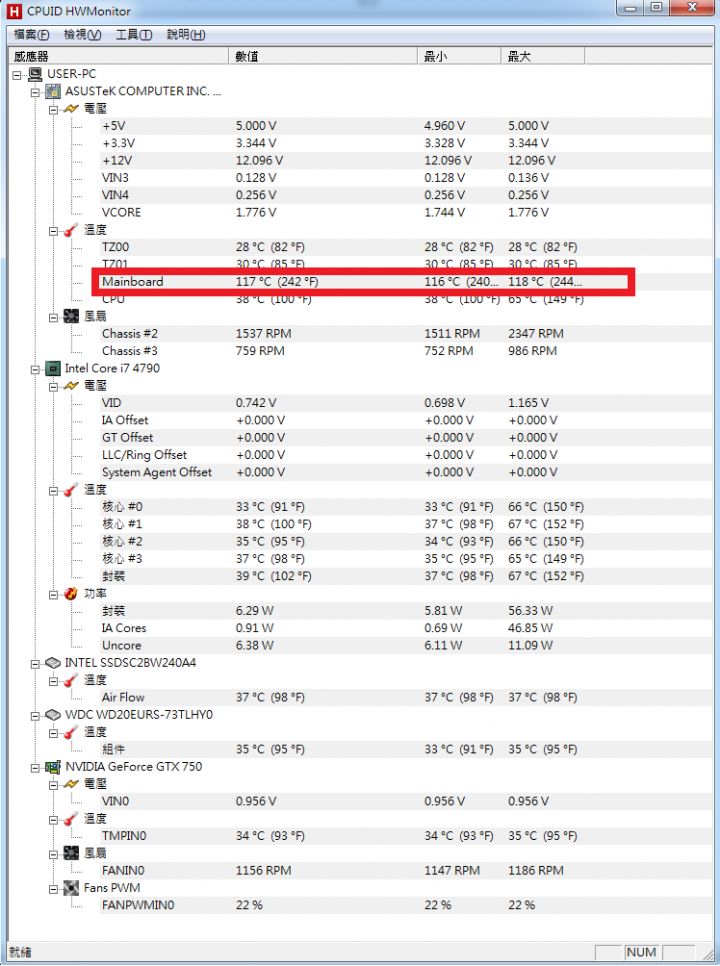Collapse the WDC WD20EURS-73TLHY0 node
The height and width of the screenshot is (966, 720).
point(35,716)
